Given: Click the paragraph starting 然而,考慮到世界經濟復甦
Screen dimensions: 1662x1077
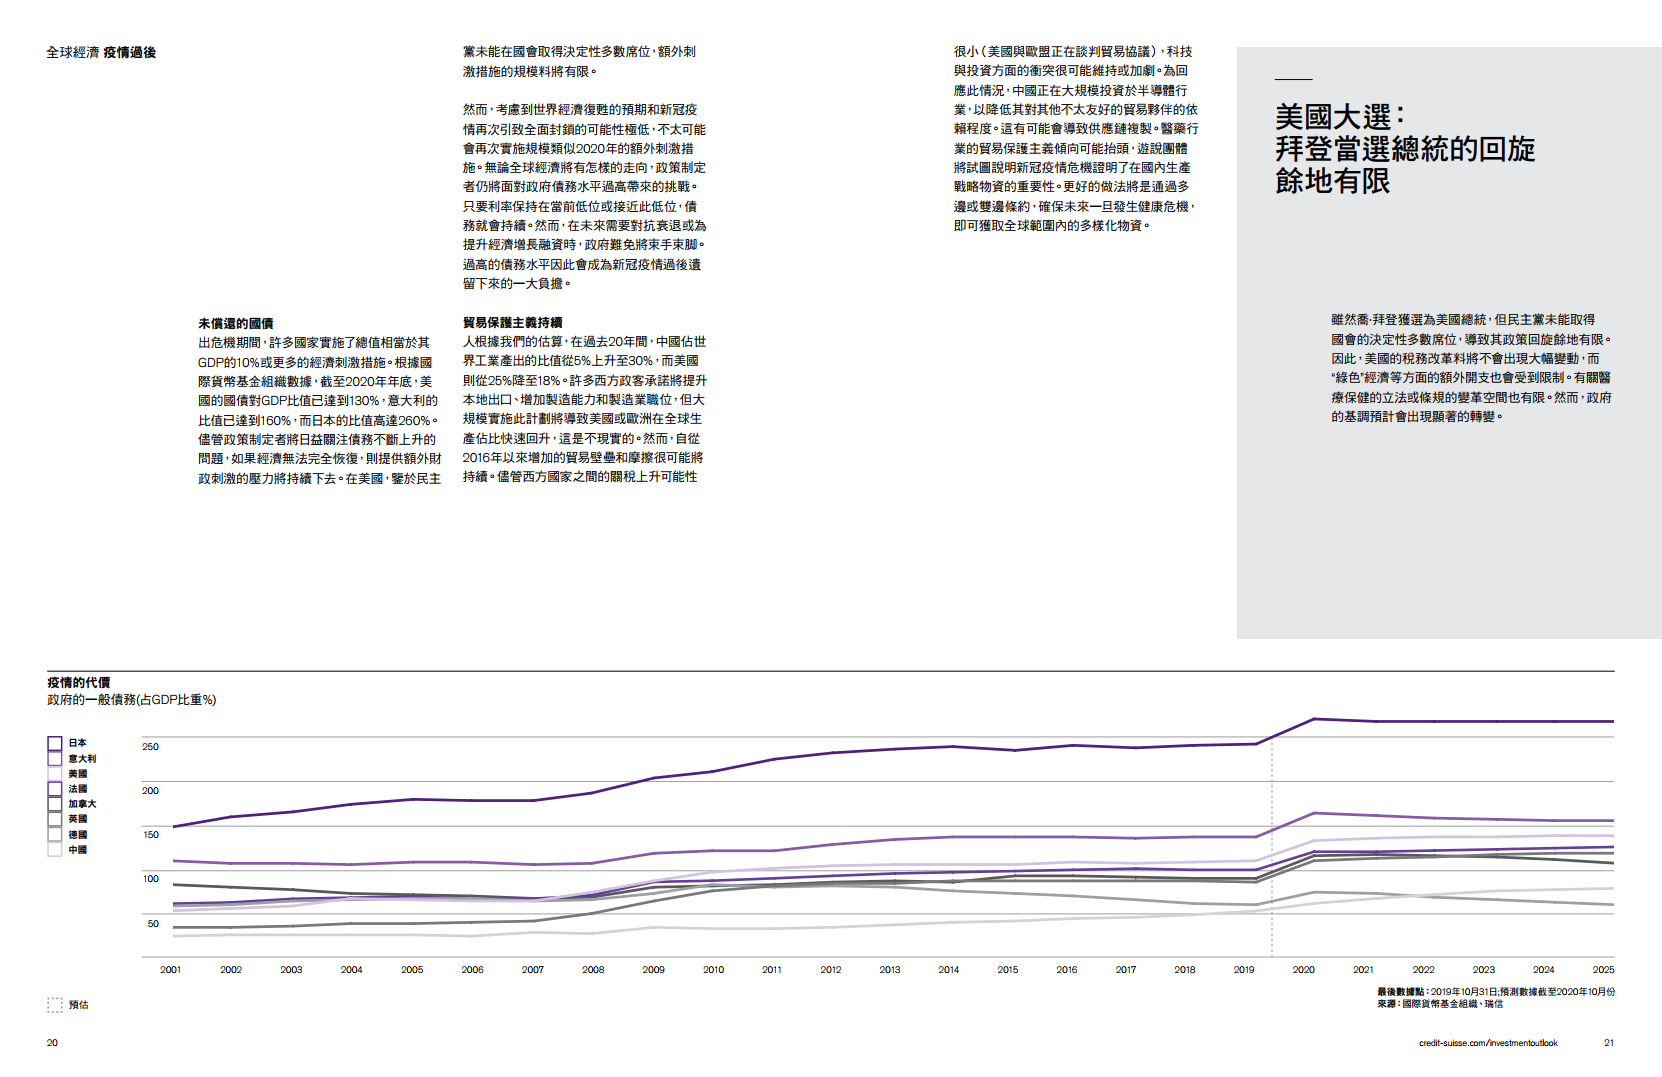Looking at the screenshot, I should (x=584, y=196).
